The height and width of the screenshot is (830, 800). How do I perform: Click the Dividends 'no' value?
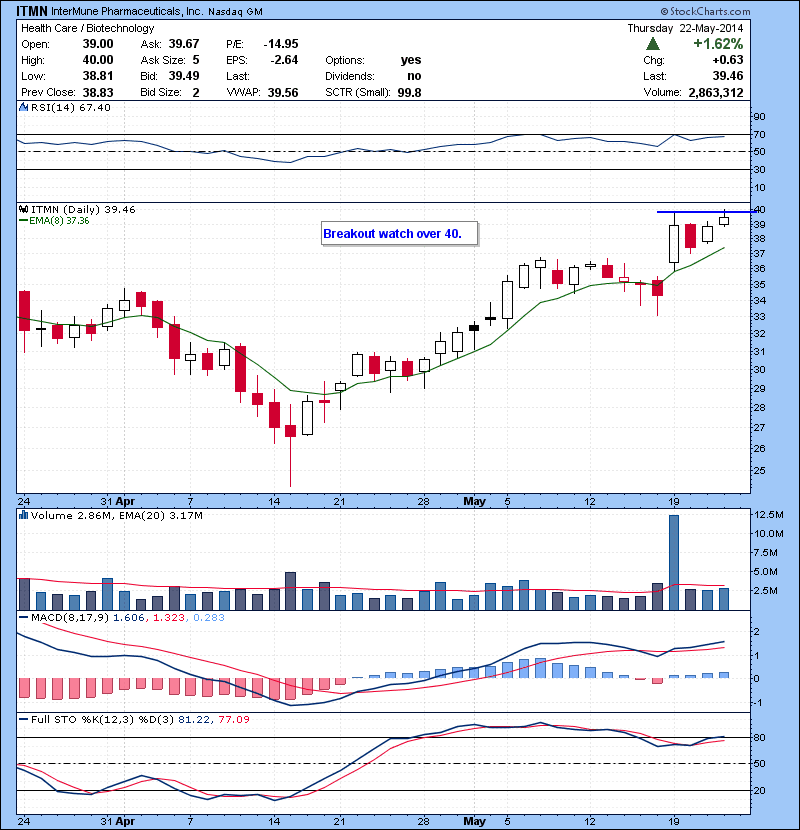coord(414,76)
